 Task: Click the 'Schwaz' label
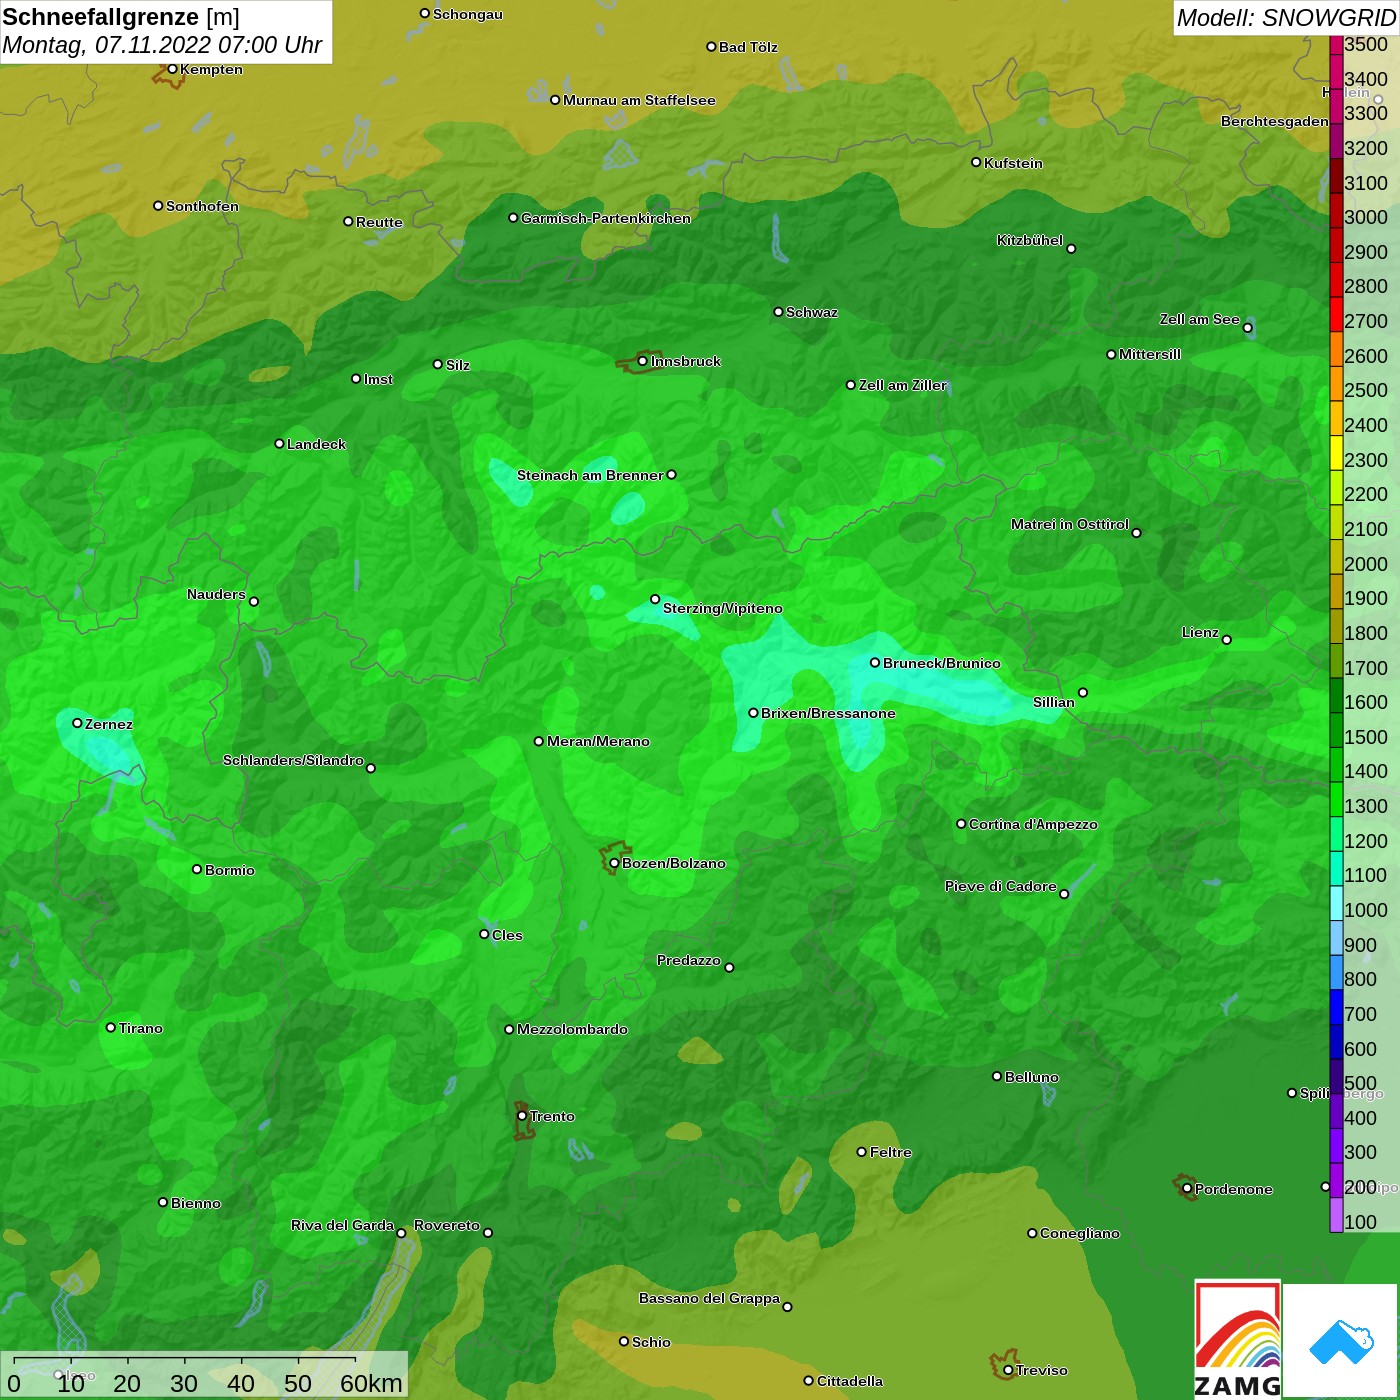point(812,312)
